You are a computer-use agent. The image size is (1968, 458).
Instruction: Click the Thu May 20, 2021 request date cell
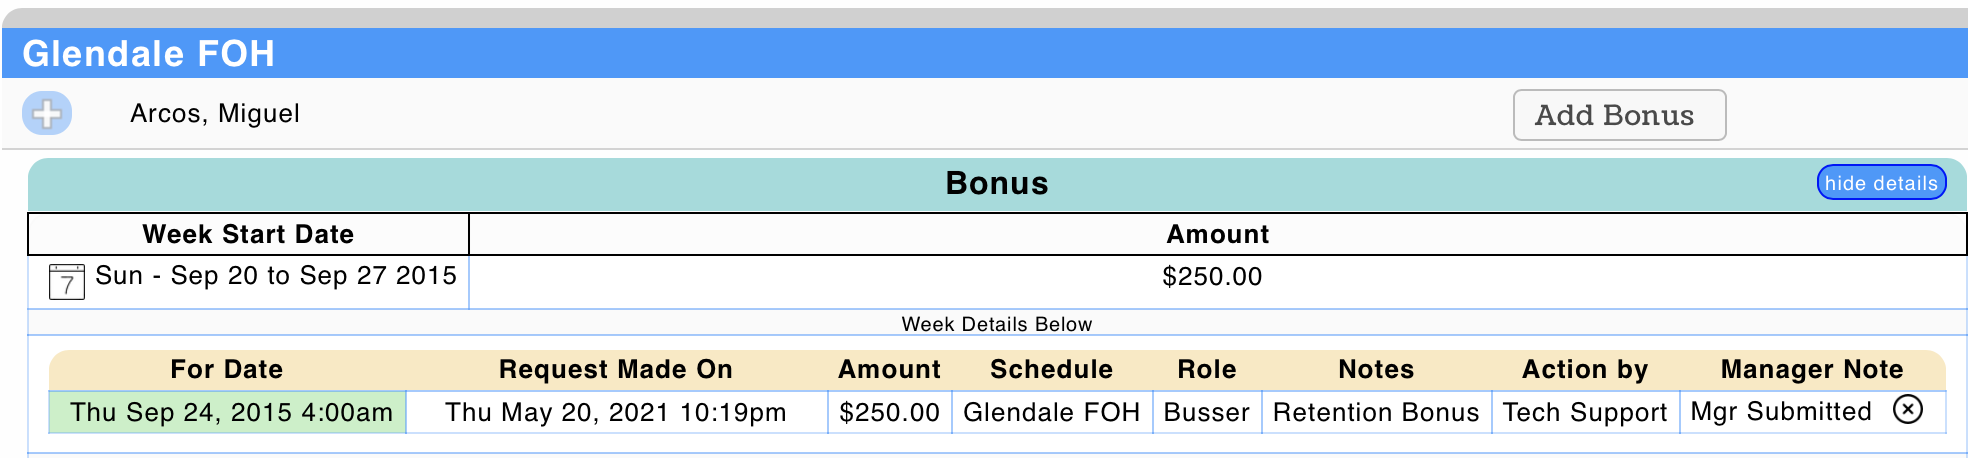[x=615, y=413]
